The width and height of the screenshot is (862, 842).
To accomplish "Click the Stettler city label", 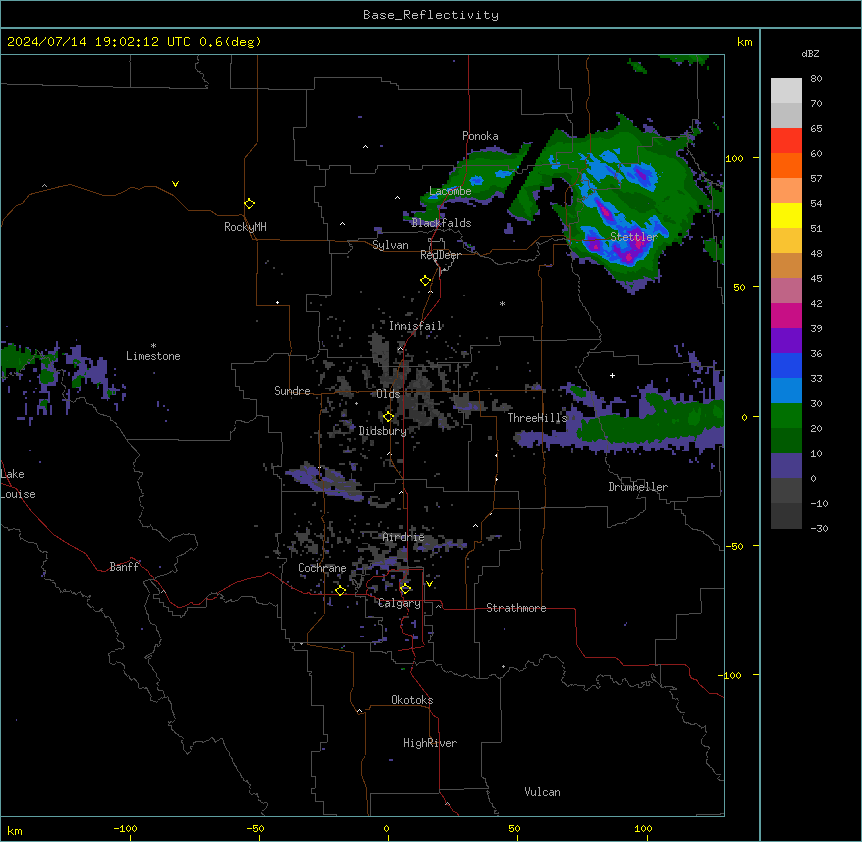I will pyautogui.click(x=634, y=237).
